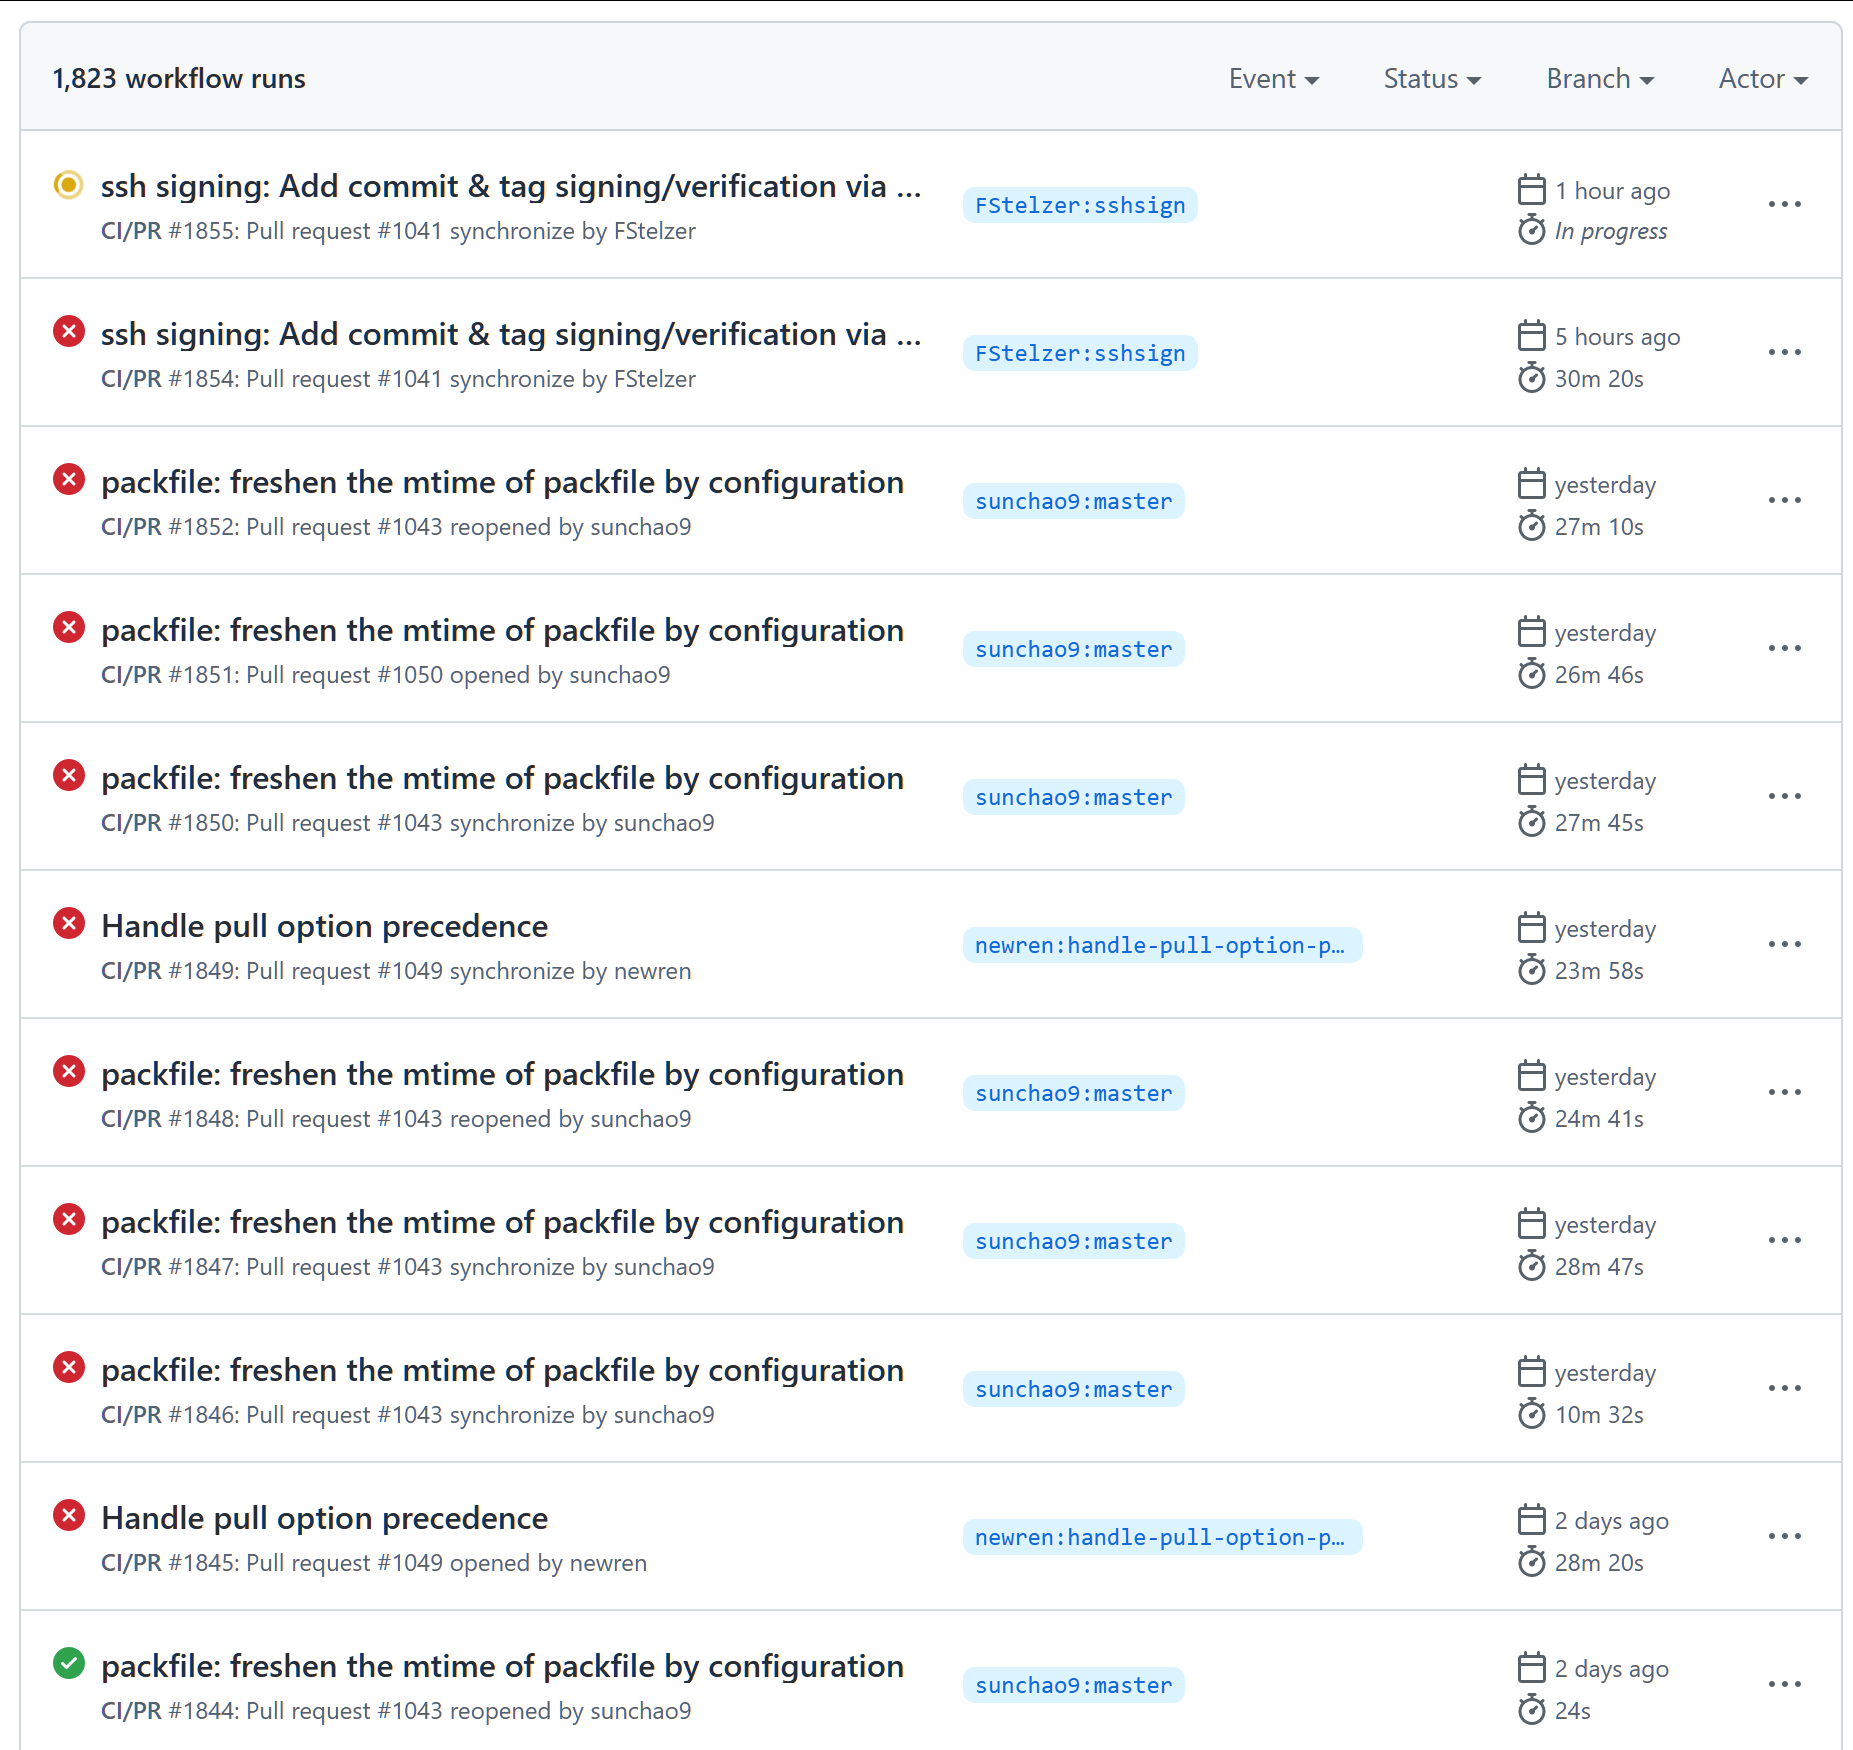Click the calendar icon next to '5 hours ago'
Image resolution: width=1853 pixels, height=1750 pixels.
coord(1532,335)
